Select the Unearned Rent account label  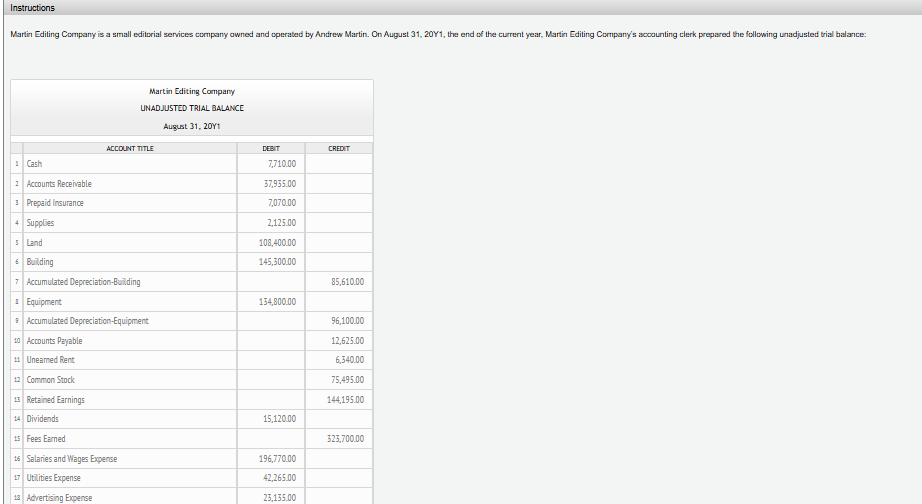click(51, 360)
